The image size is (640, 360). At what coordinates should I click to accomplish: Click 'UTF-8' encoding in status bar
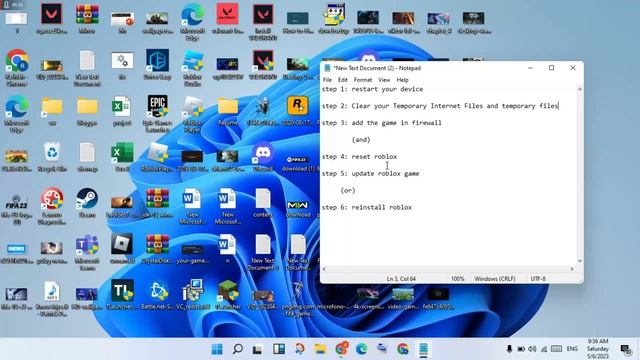pyautogui.click(x=538, y=279)
